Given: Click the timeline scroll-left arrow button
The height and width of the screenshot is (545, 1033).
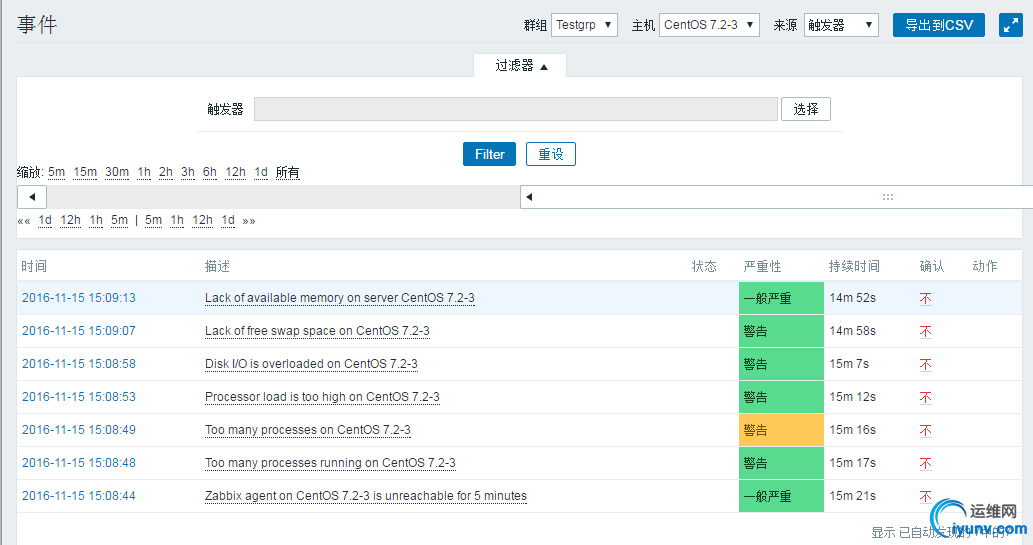Looking at the screenshot, I should (x=32, y=197).
